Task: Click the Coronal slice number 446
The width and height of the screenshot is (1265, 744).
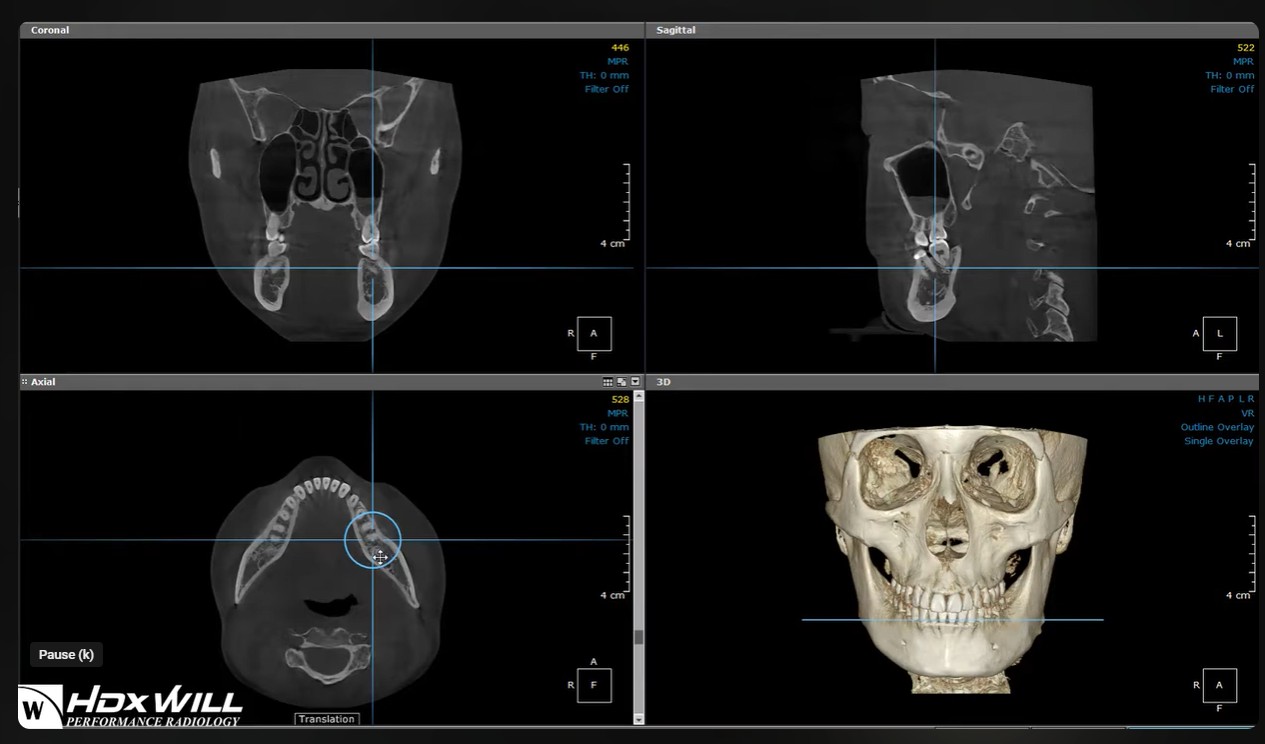Action: tap(620, 47)
